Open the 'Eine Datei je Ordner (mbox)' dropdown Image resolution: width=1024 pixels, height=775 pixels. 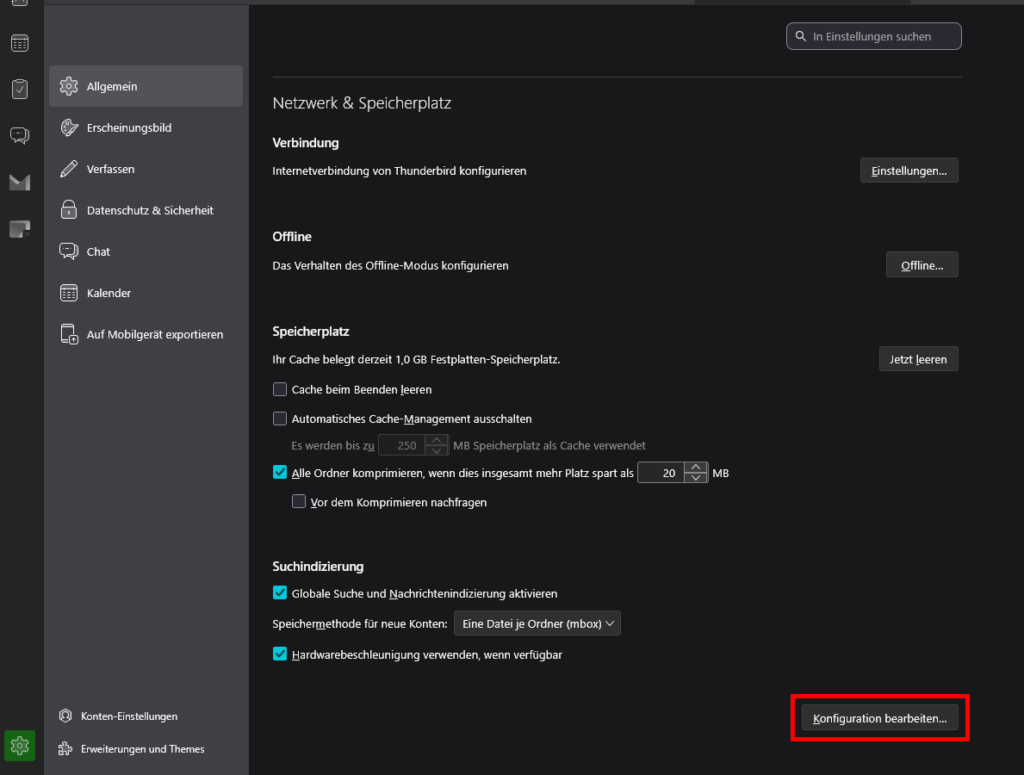pyautogui.click(x=537, y=624)
